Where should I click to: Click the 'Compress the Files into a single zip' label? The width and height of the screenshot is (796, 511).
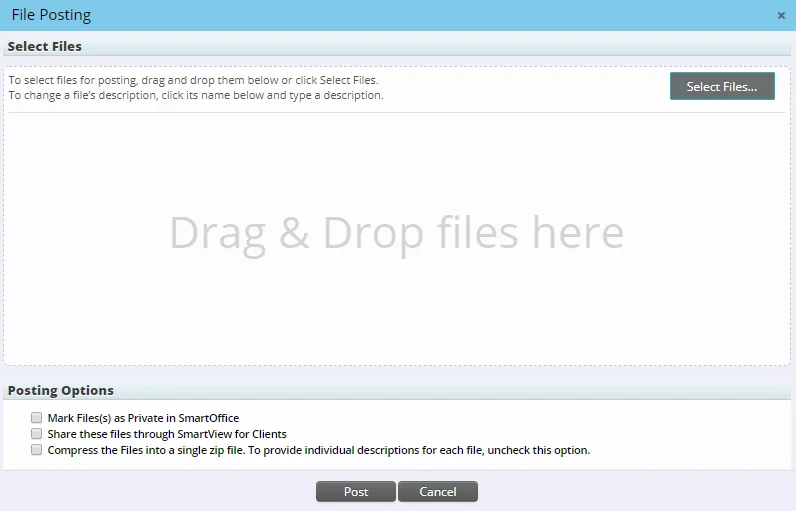(200, 450)
